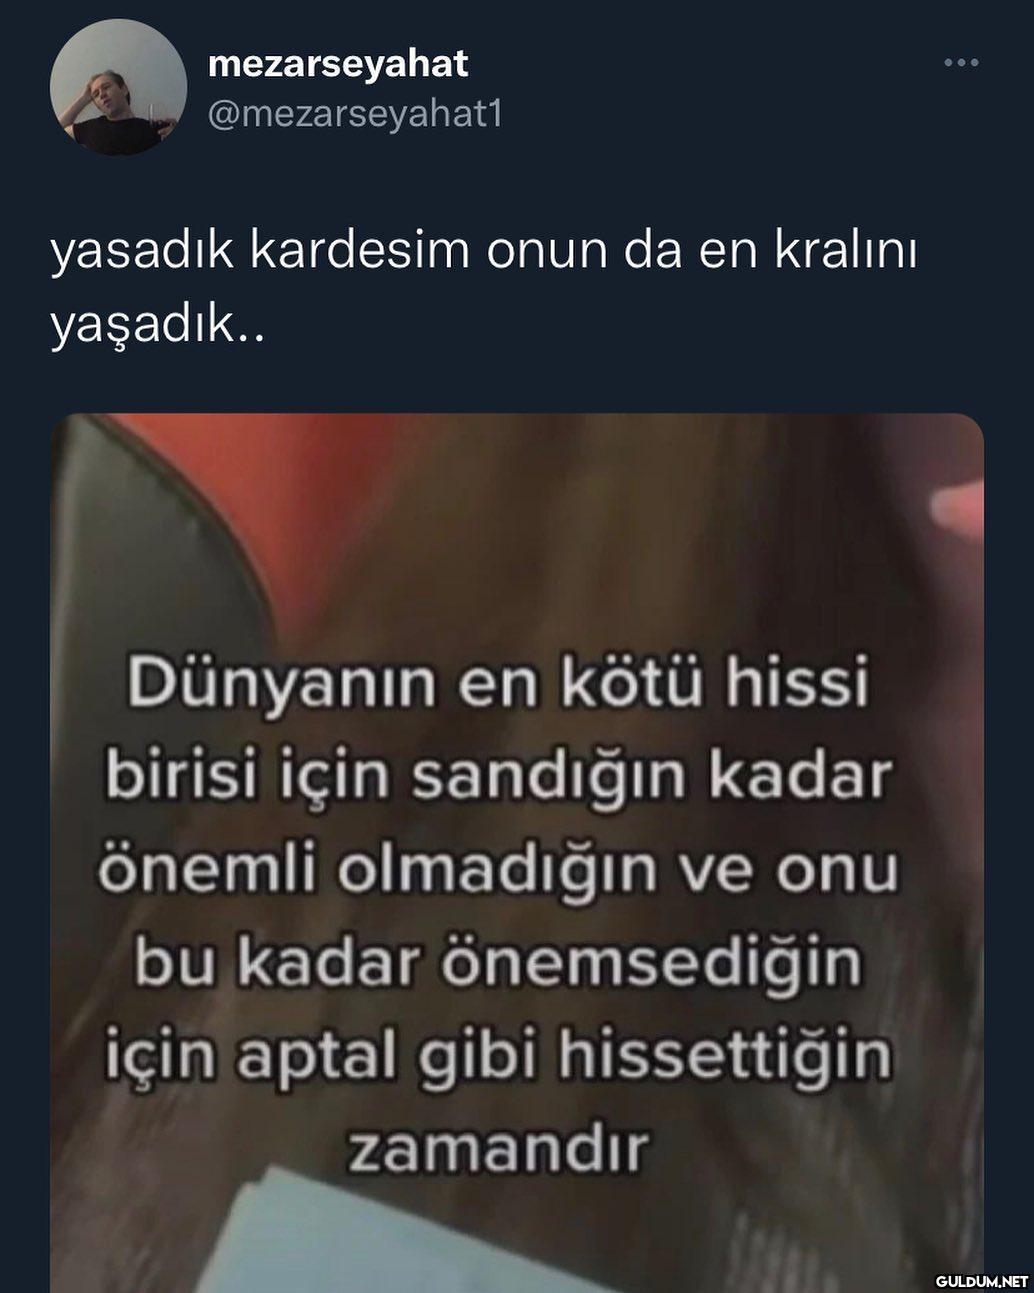Click the 'bu kadar önemsediğin' caption line
The image size is (1034, 1293).
[497, 962]
